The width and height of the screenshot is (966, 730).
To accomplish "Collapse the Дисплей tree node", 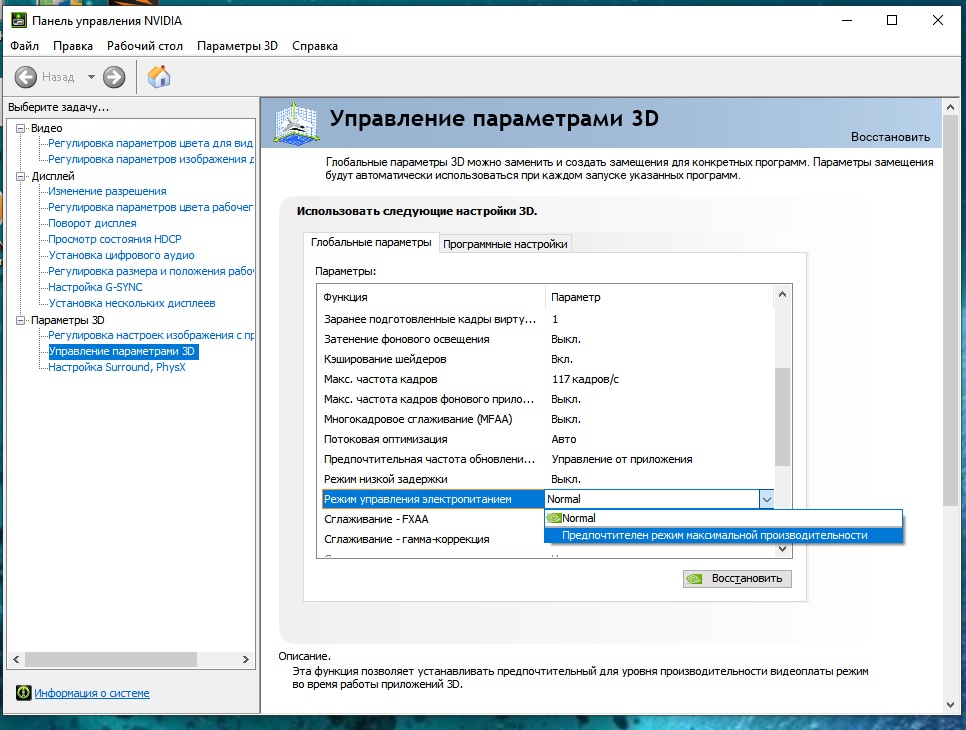I will point(21,176).
